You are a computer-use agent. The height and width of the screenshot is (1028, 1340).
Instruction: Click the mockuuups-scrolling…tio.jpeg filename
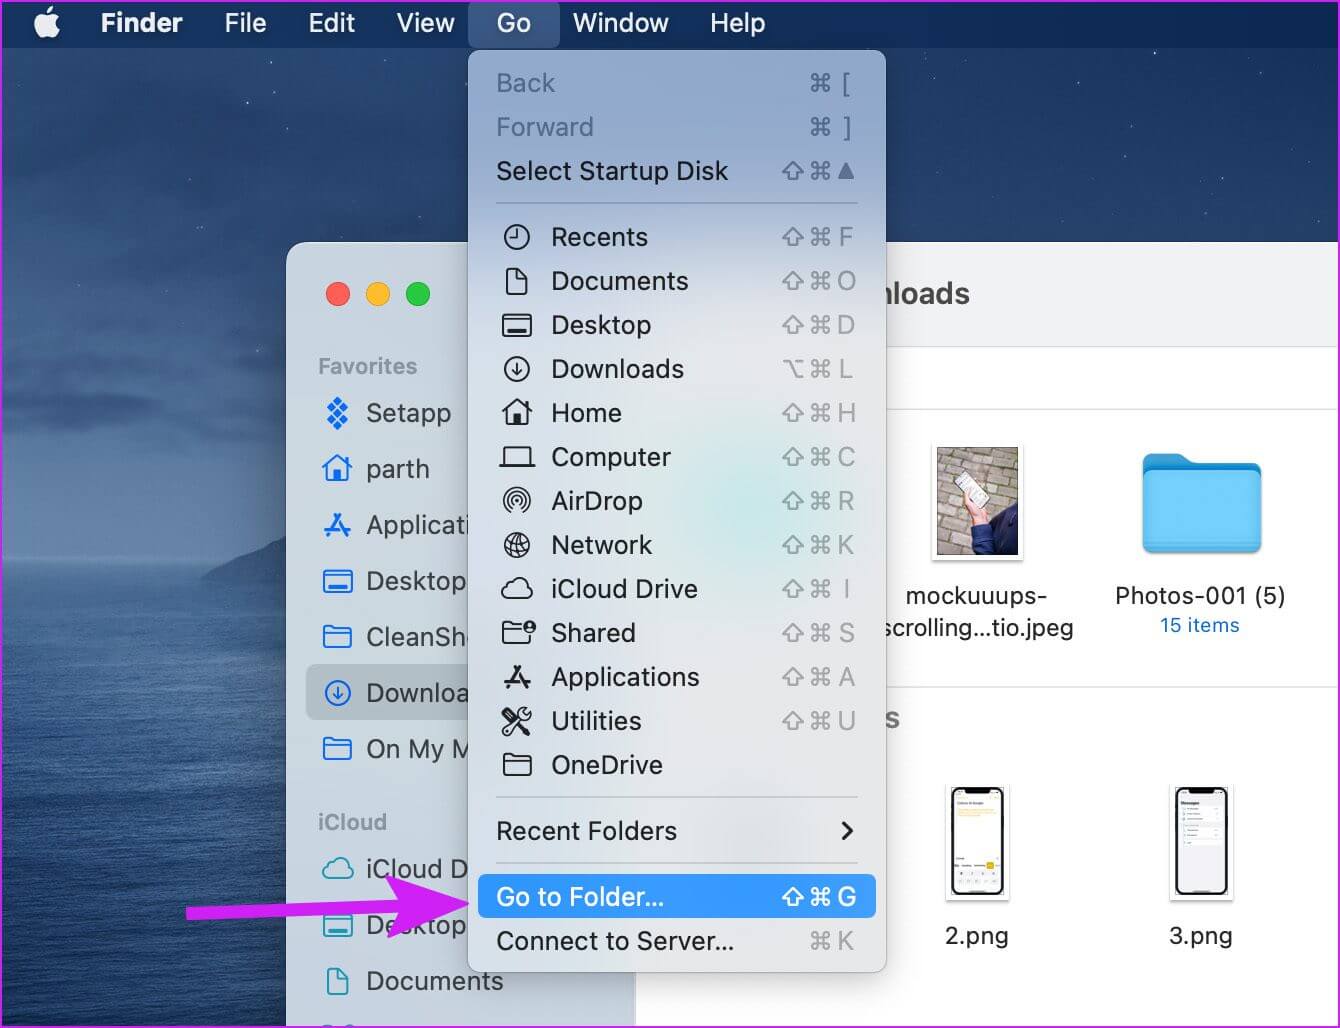point(977,611)
